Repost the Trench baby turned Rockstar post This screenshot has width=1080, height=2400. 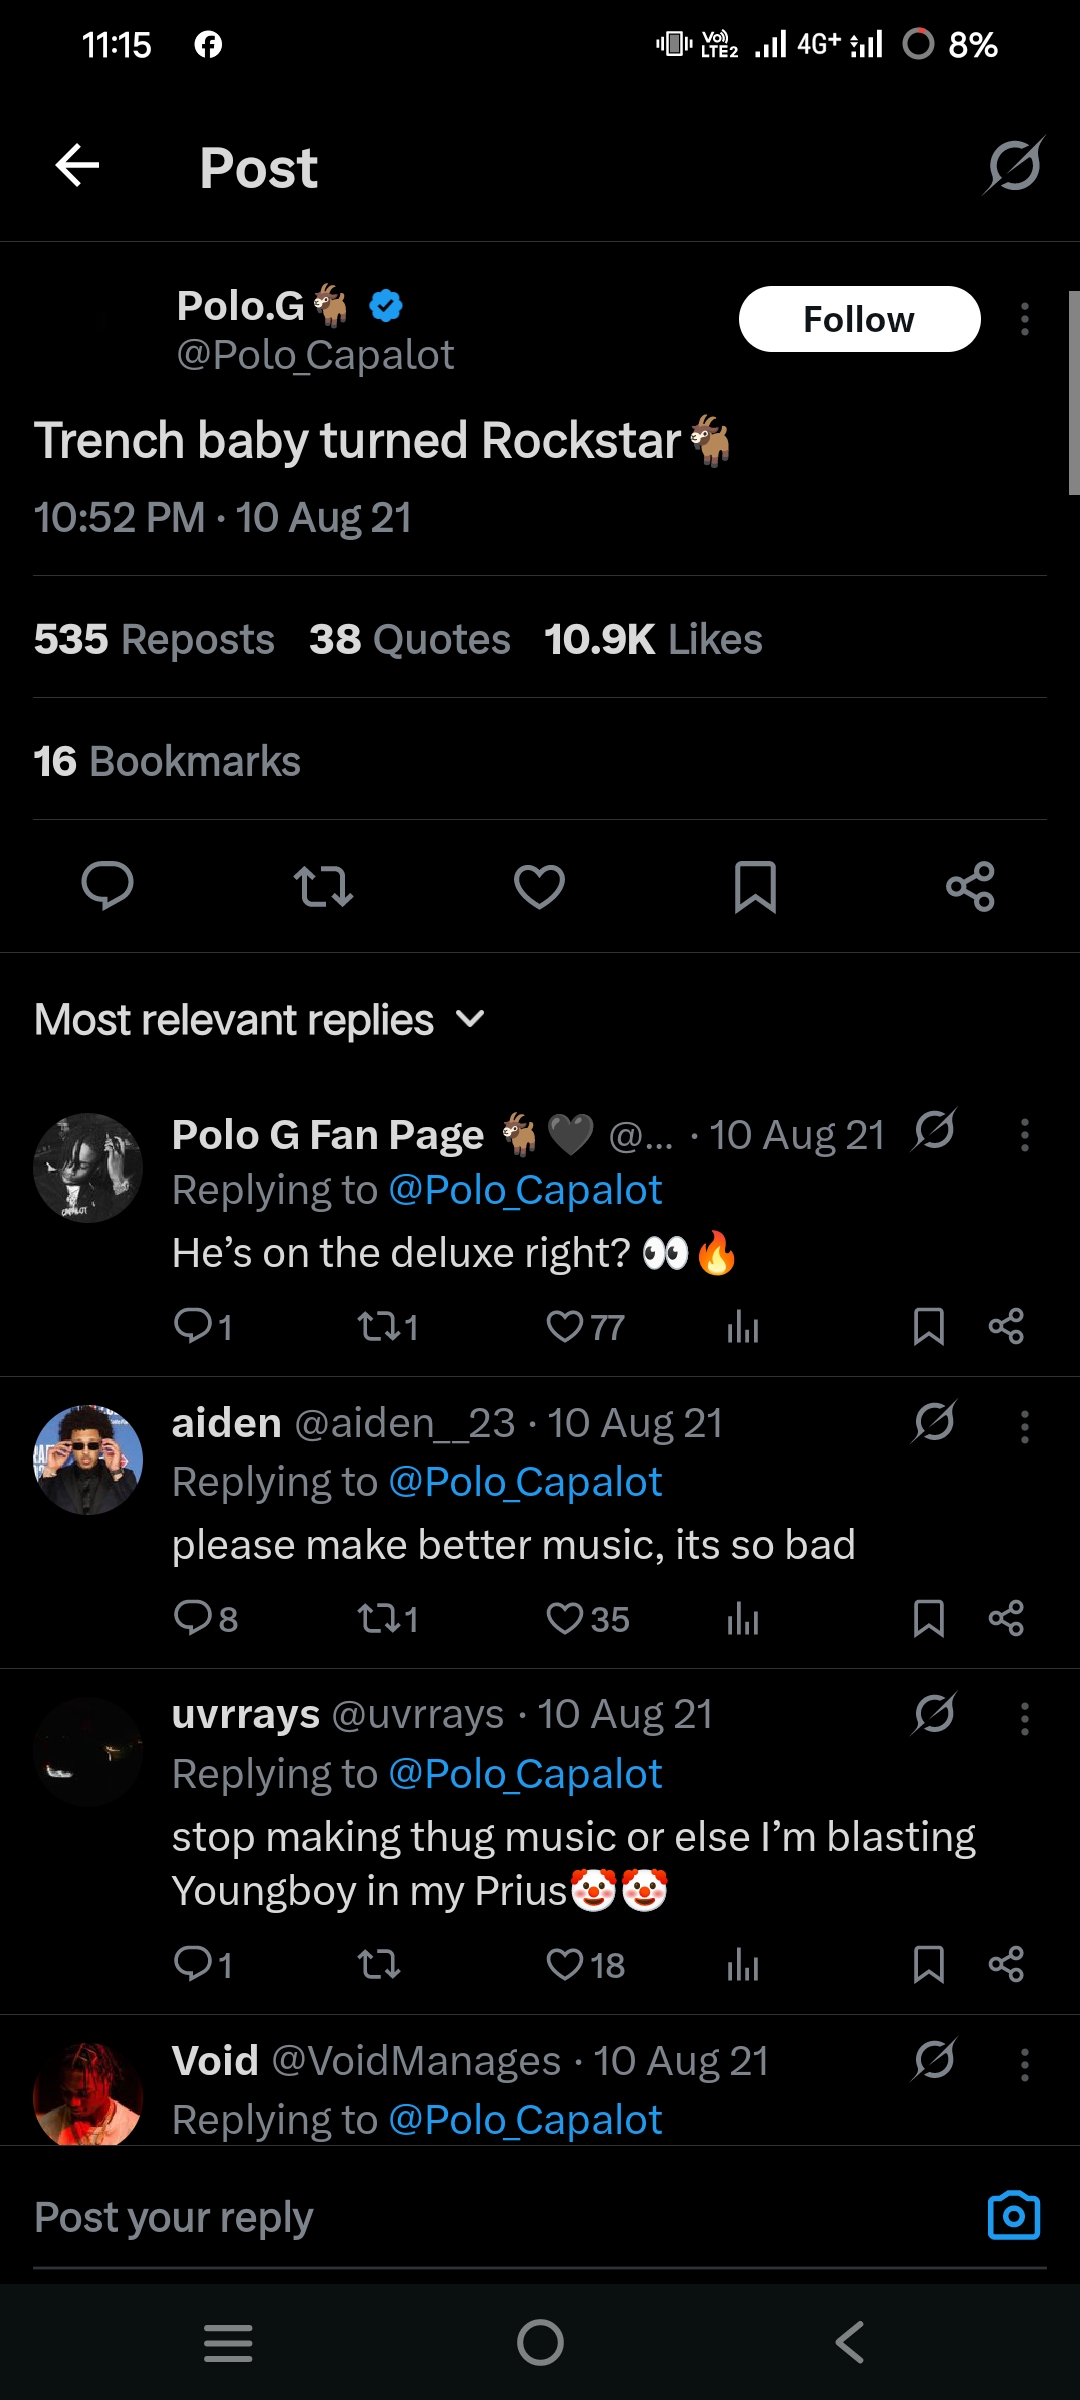point(323,886)
